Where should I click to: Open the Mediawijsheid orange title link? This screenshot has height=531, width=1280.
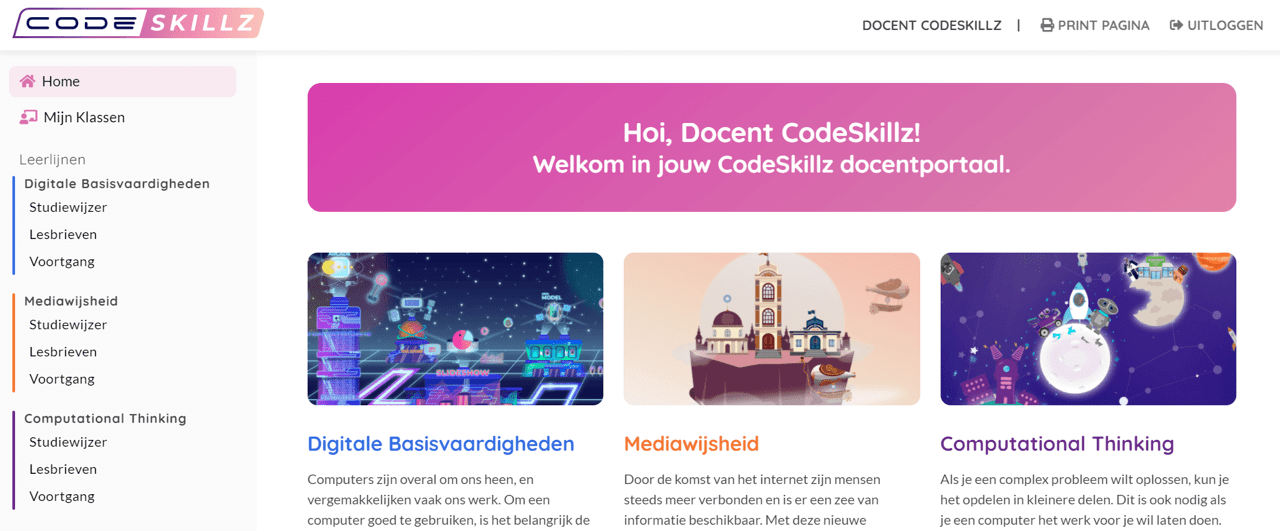(691, 443)
